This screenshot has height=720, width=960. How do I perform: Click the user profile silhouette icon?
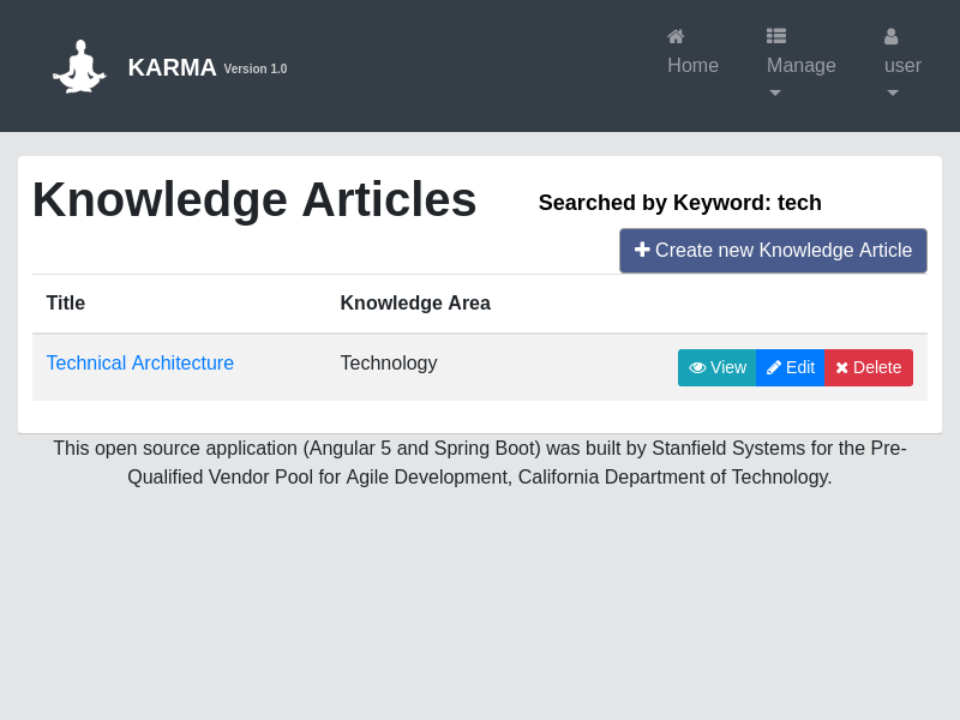(x=891, y=37)
